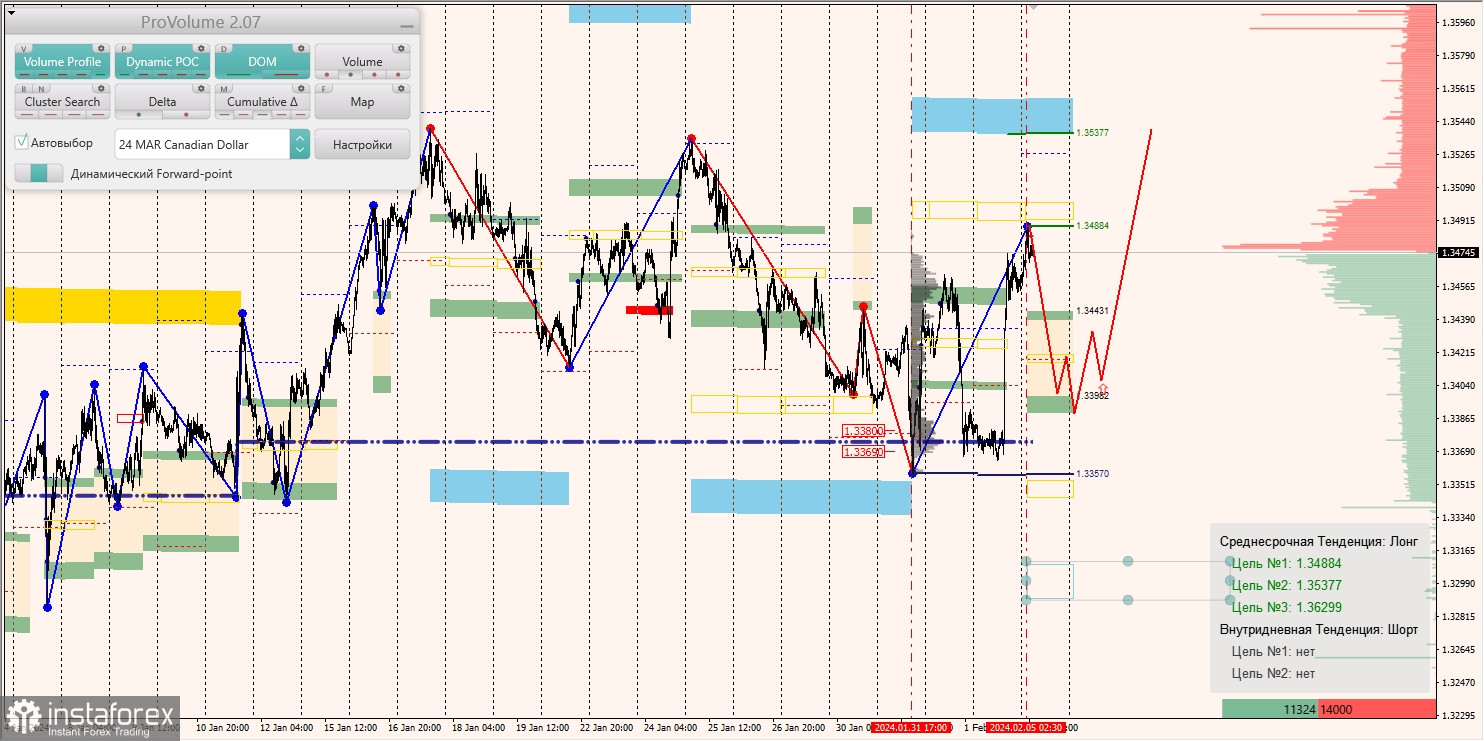Select the 2024.01.31 17:00 date marker
Viewport: 1484px width, 741px height.
(911, 727)
